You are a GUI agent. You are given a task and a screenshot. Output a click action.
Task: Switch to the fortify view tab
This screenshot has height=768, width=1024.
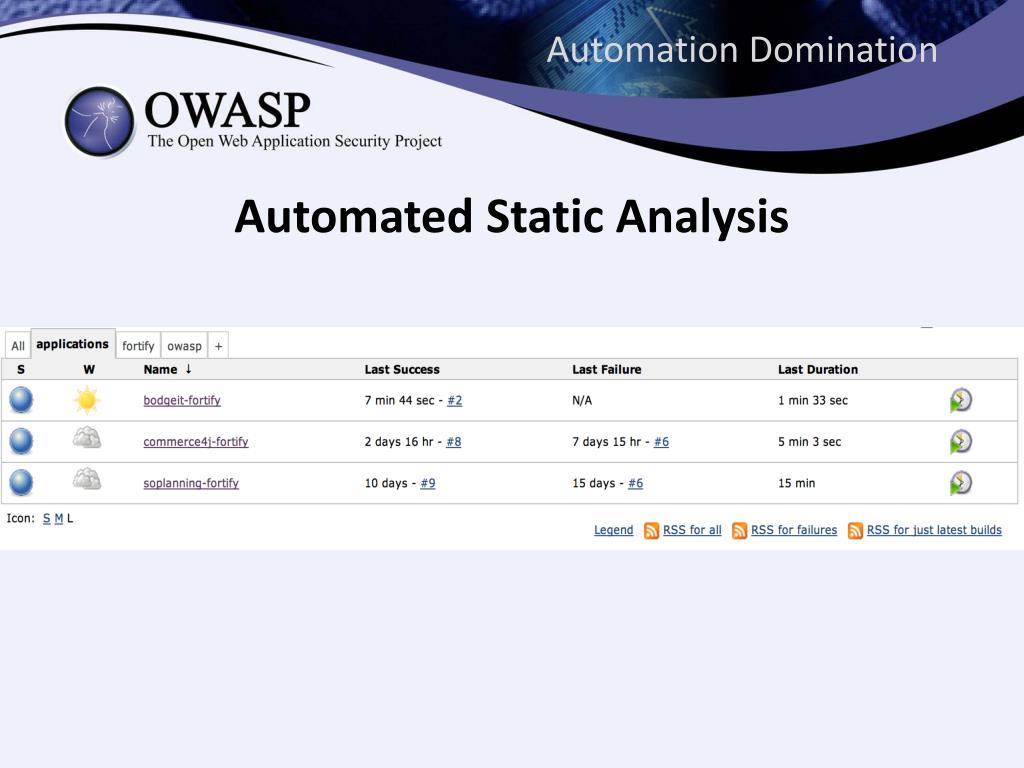(x=138, y=346)
